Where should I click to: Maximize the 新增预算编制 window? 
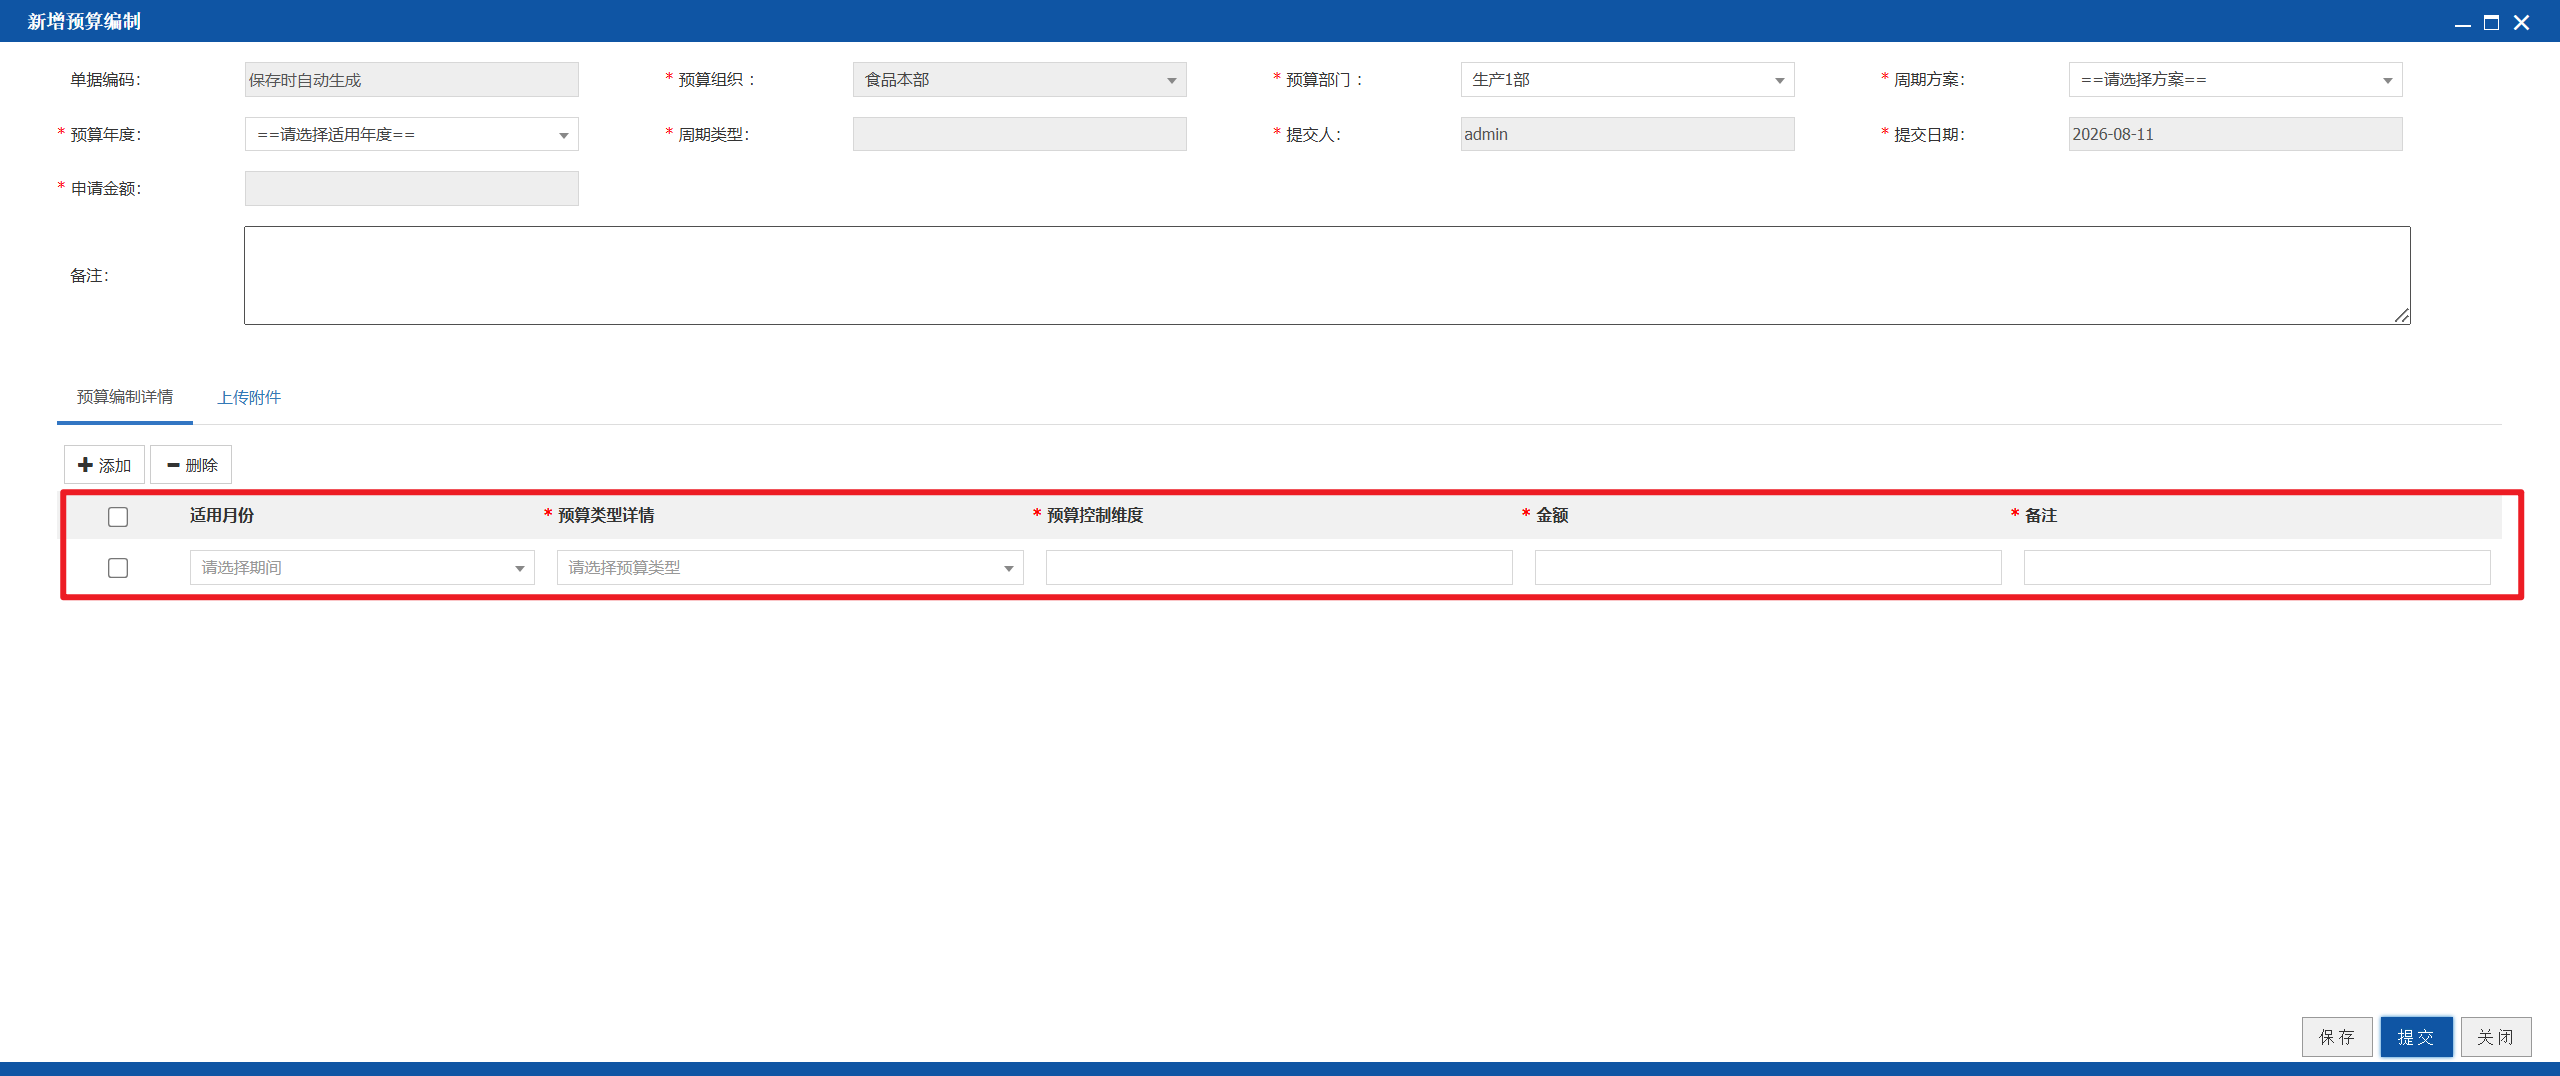tap(2491, 22)
